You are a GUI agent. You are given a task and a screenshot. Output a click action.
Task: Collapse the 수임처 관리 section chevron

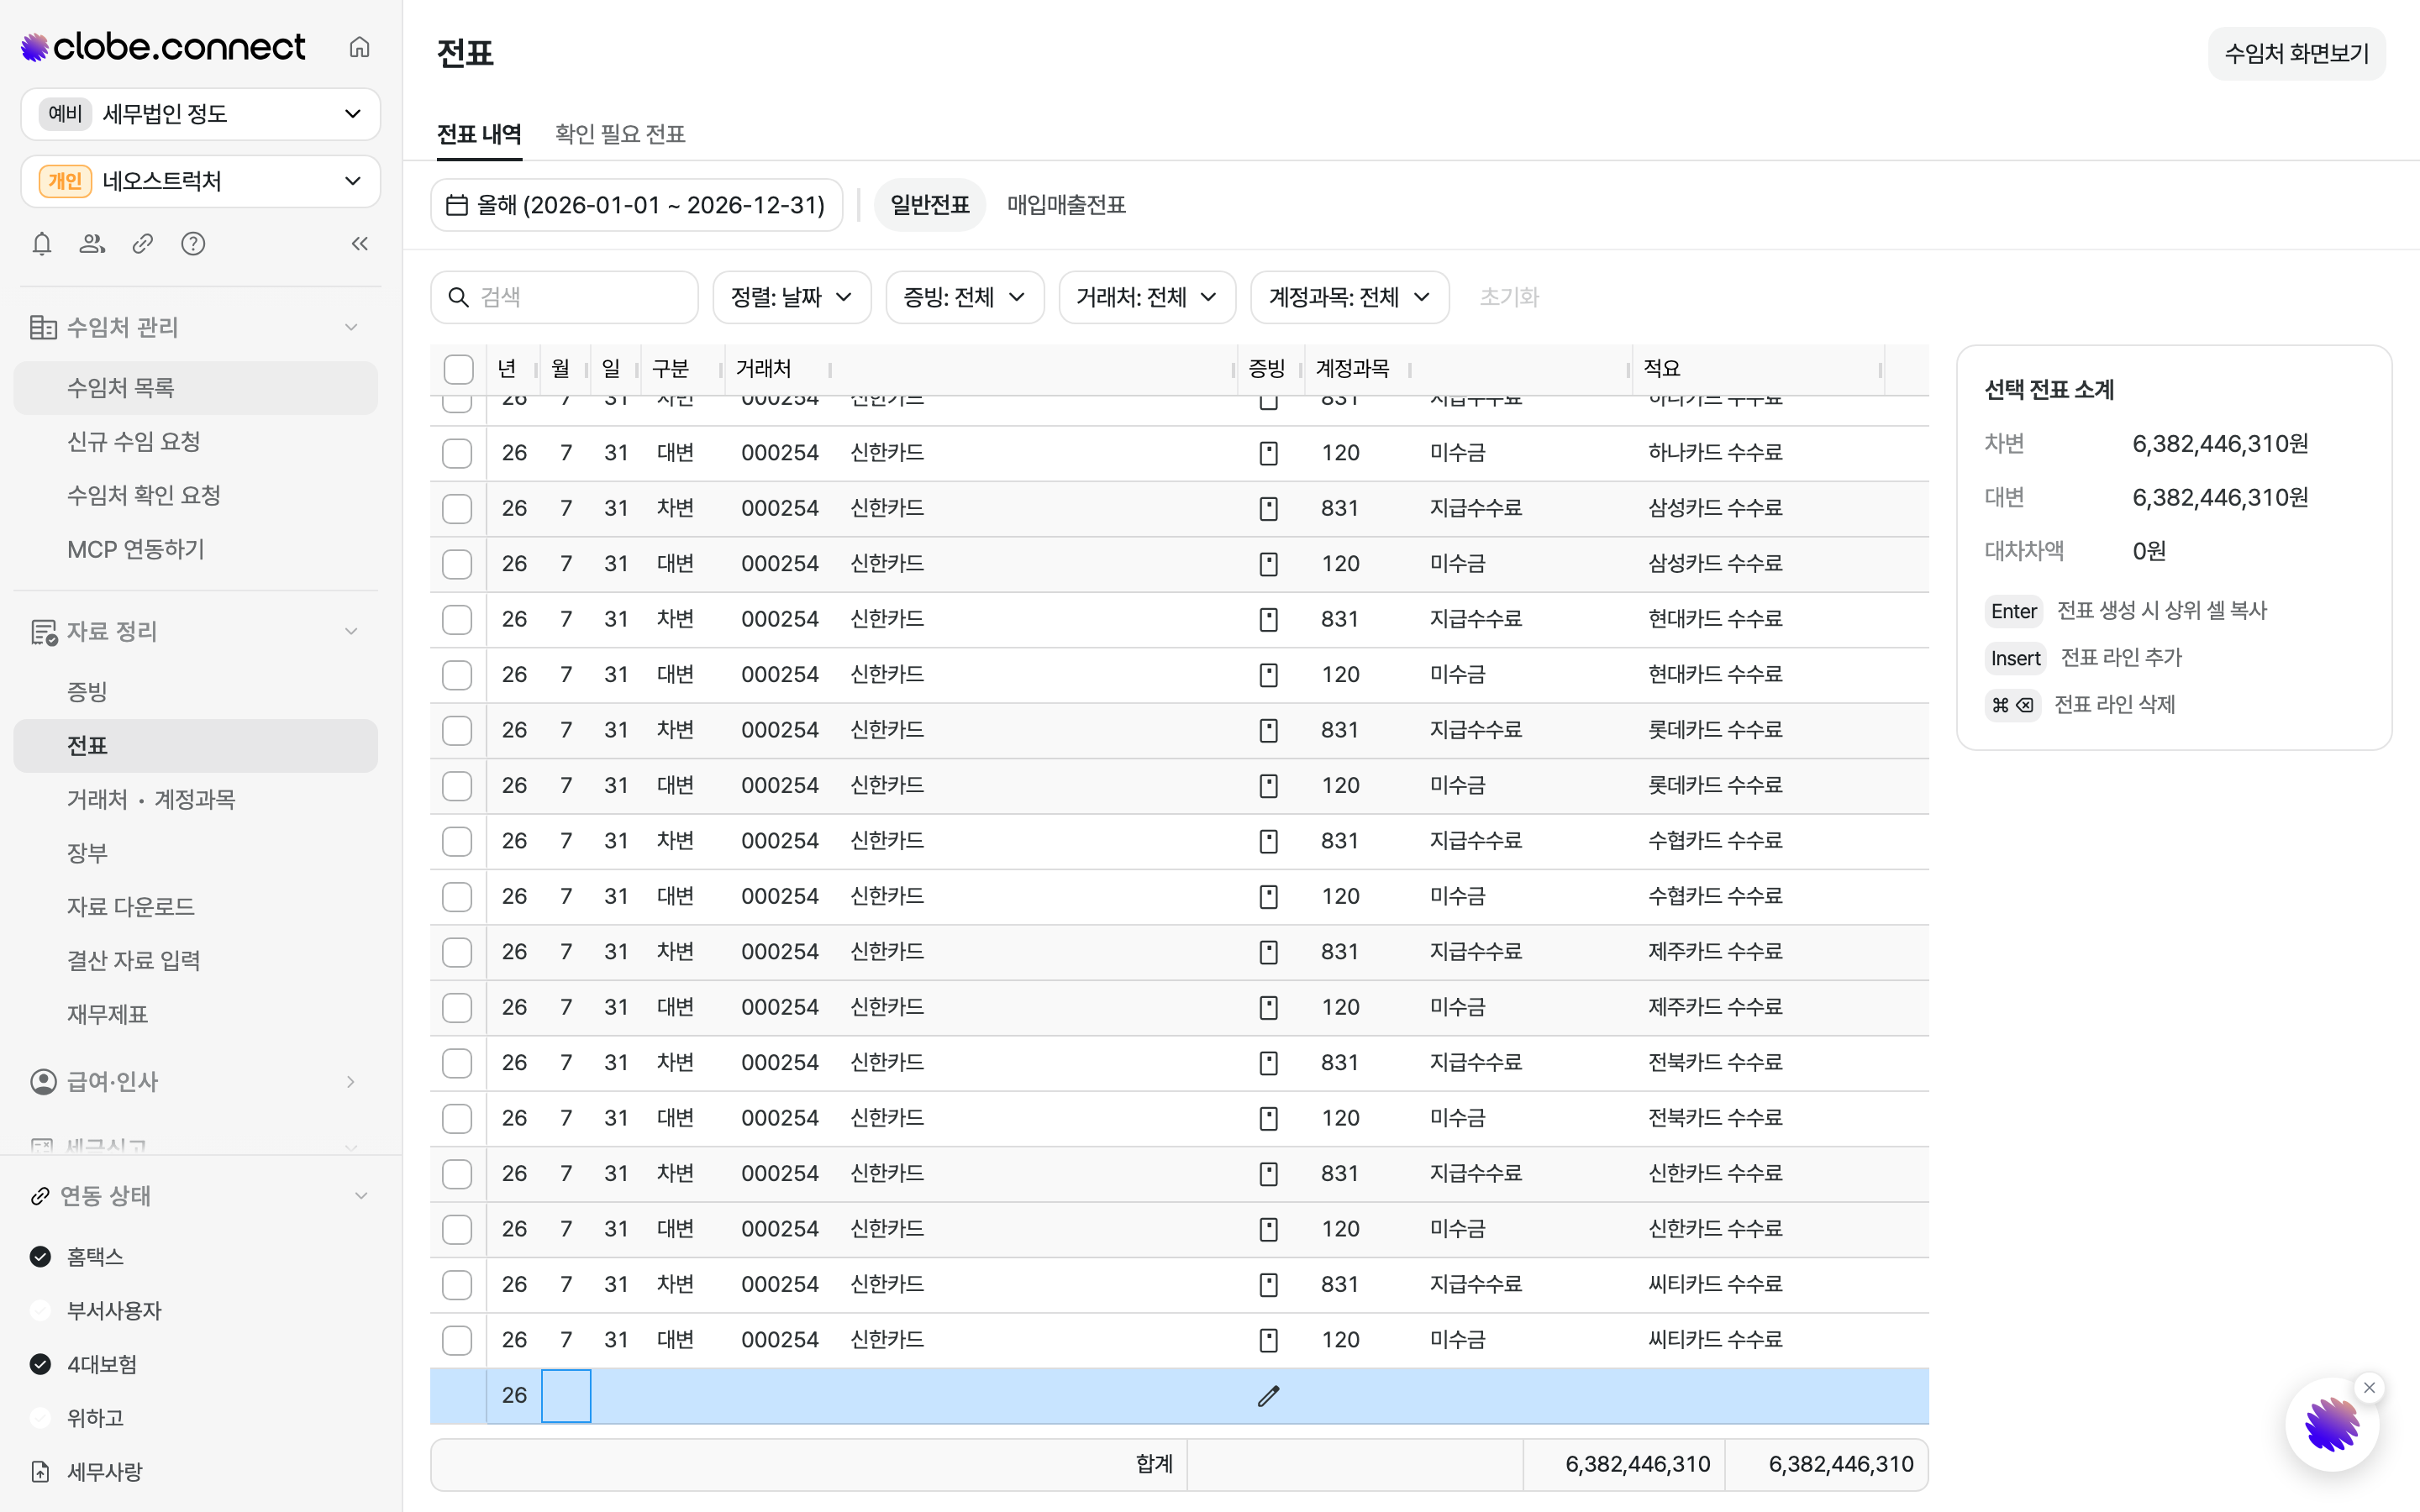(351, 327)
